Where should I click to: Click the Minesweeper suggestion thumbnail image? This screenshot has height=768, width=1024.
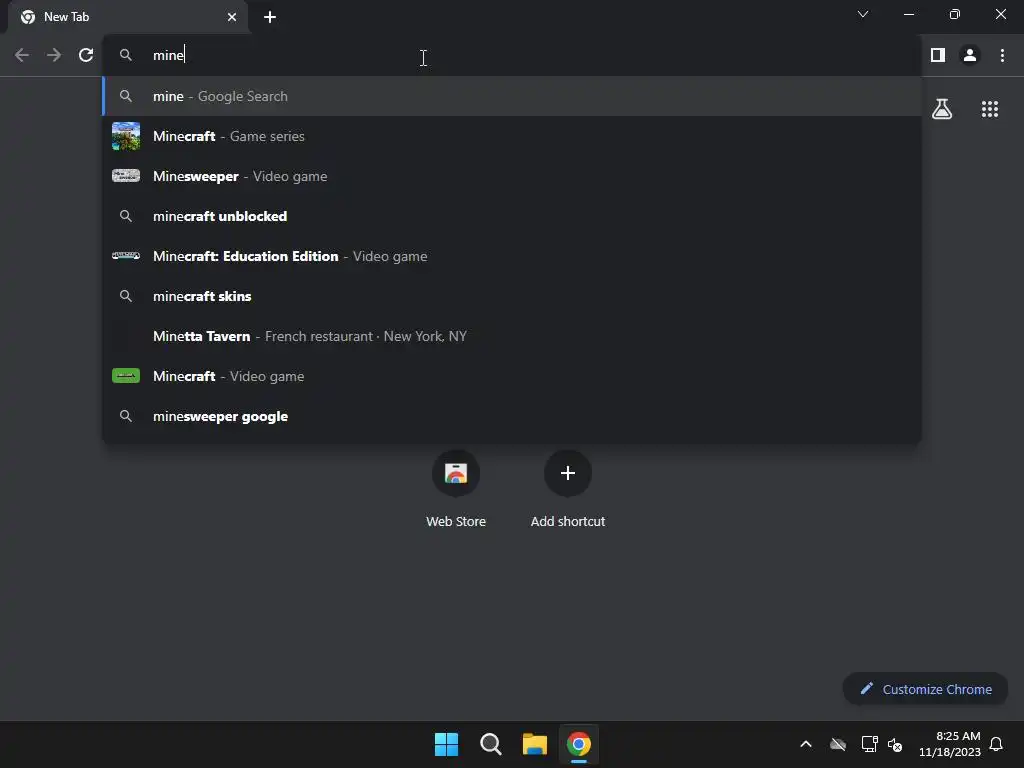tap(126, 176)
